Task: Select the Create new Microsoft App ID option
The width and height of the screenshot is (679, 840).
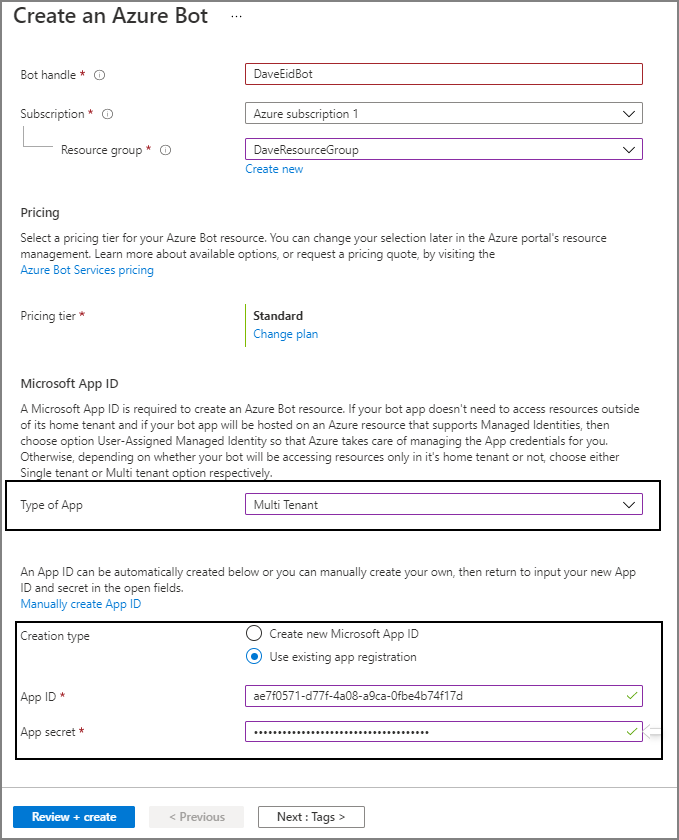Action: [255, 633]
